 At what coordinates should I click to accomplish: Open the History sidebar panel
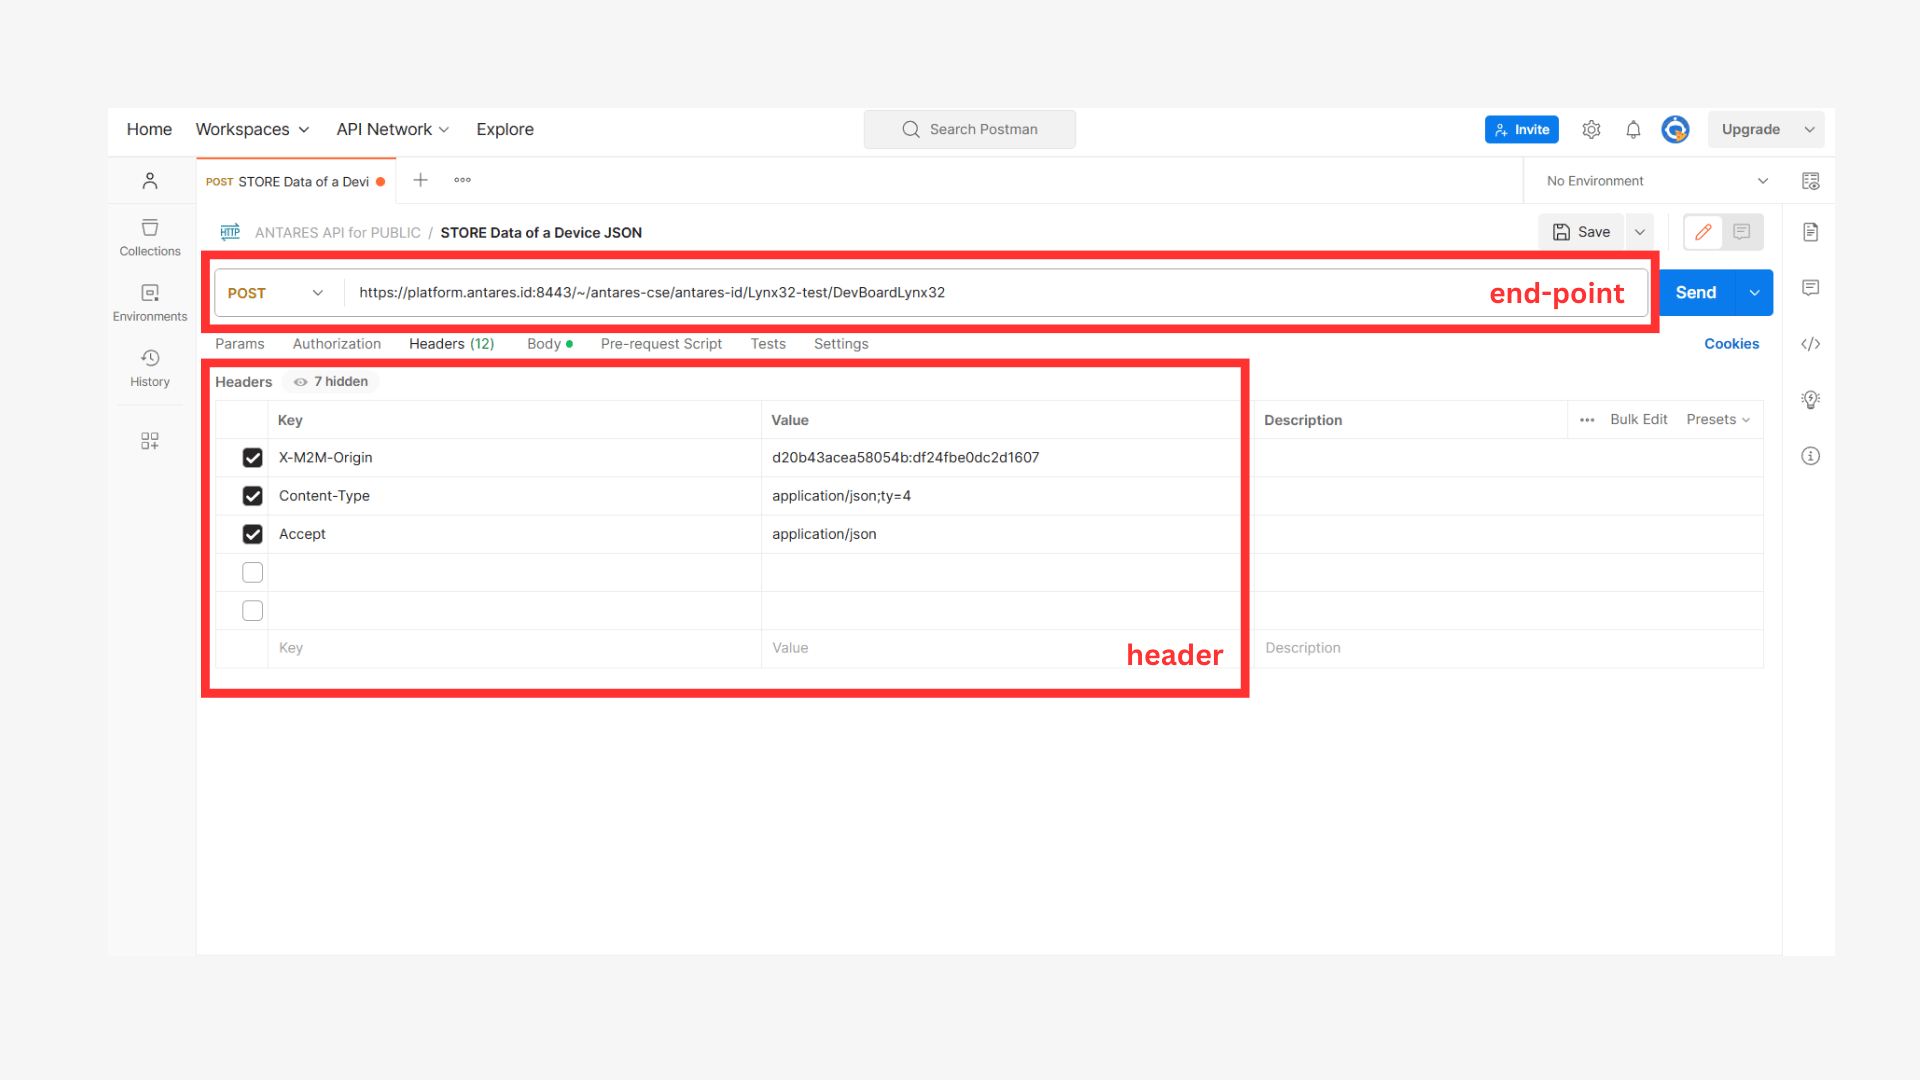[x=150, y=368]
